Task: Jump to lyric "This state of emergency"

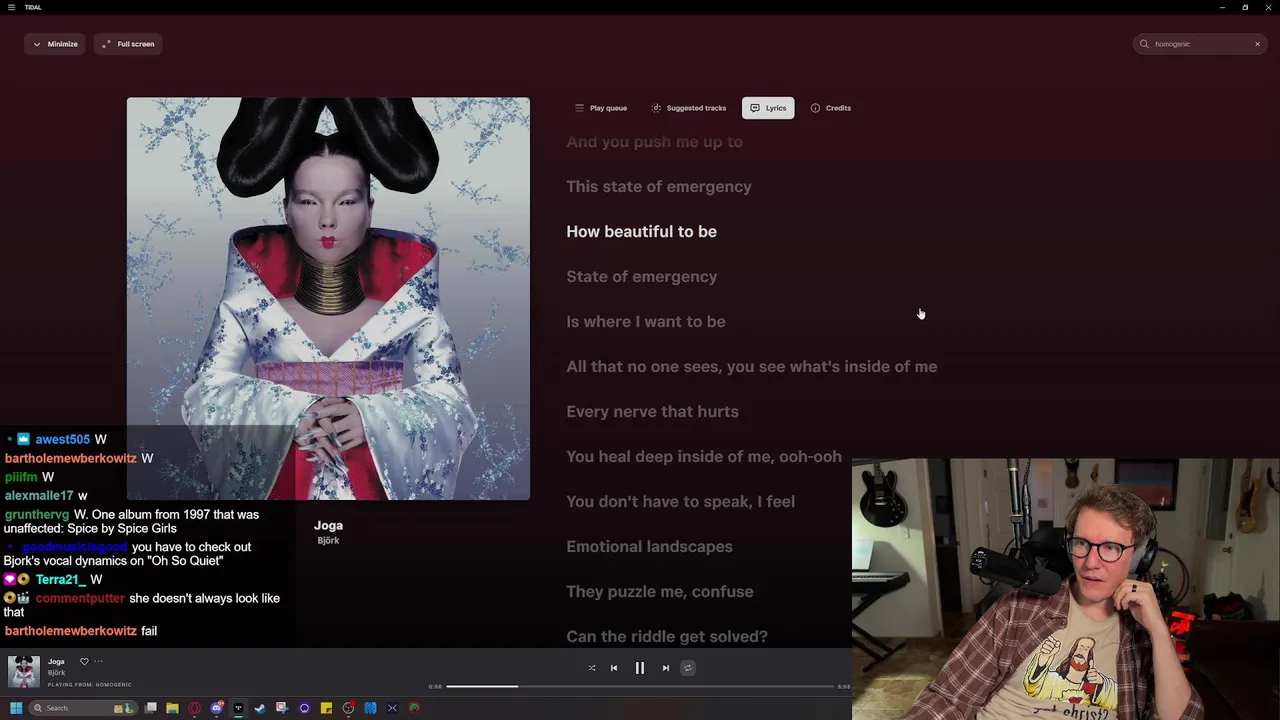Action: 659,186
